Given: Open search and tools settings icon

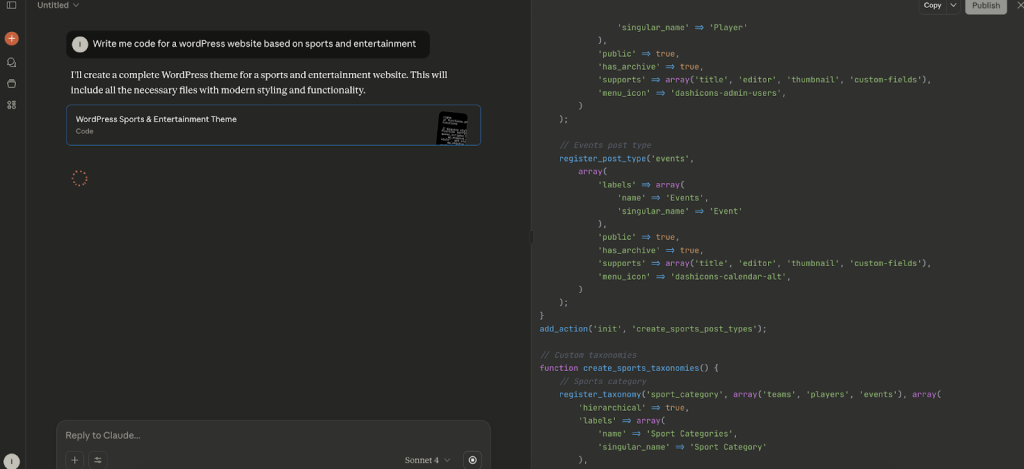Looking at the screenshot, I should coord(98,460).
